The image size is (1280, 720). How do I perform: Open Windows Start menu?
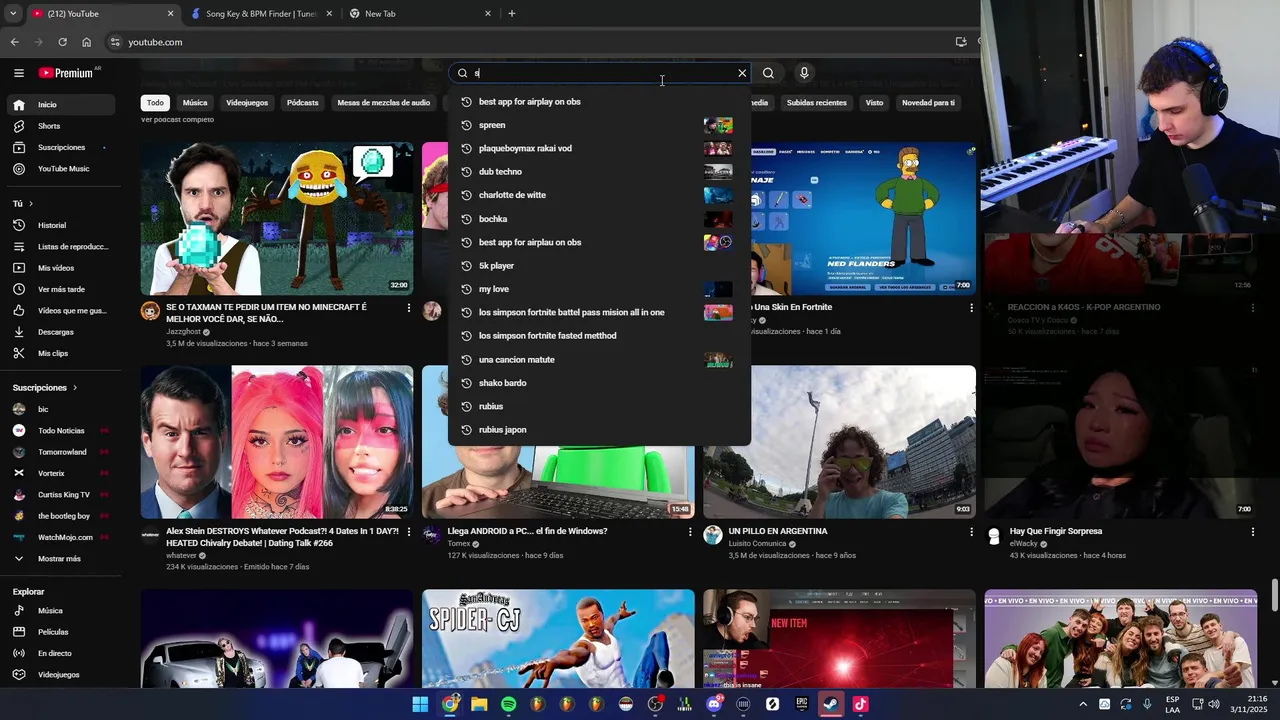[x=421, y=704]
